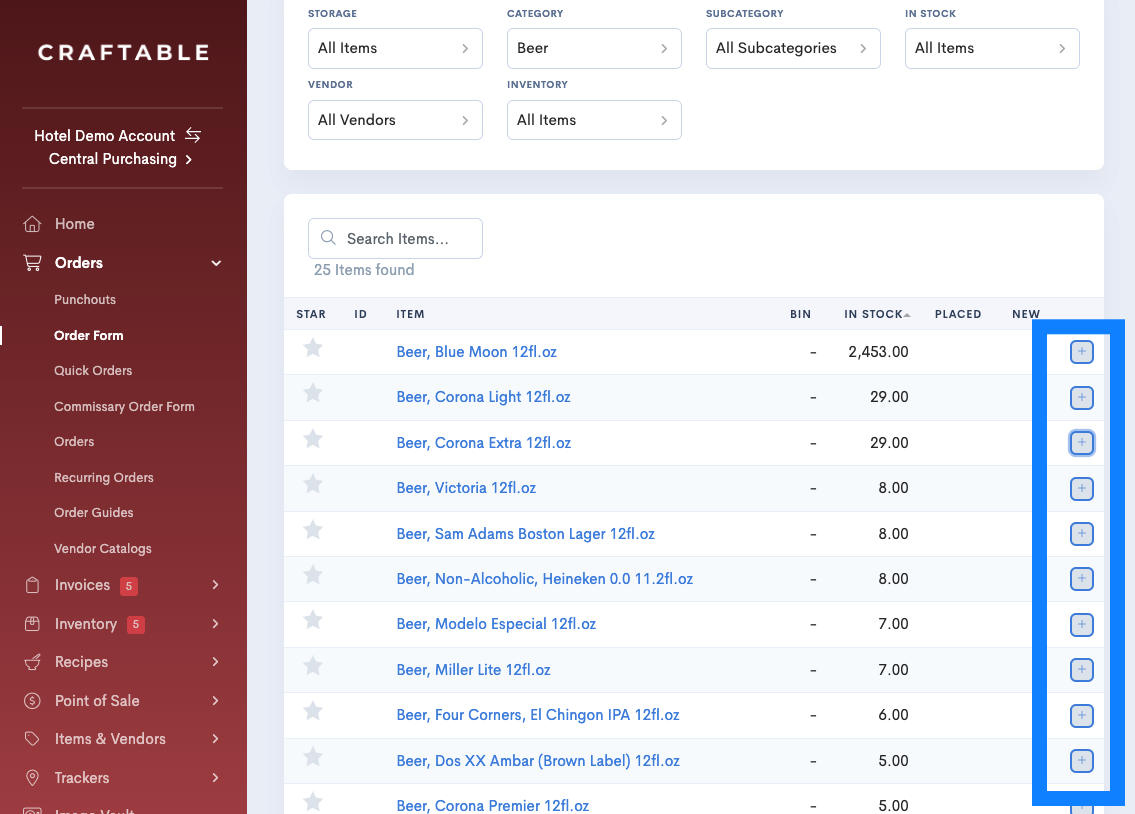1135x814 pixels.
Task: Star the Blue Moon beer item
Action: pyautogui.click(x=313, y=349)
